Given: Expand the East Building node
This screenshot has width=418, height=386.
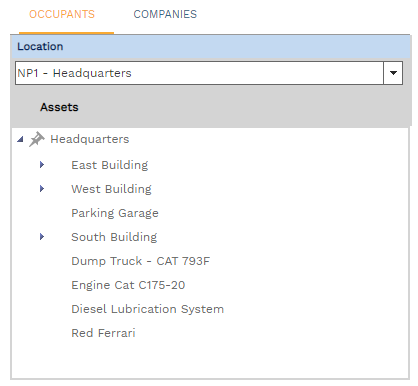Looking at the screenshot, I should pos(42,165).
